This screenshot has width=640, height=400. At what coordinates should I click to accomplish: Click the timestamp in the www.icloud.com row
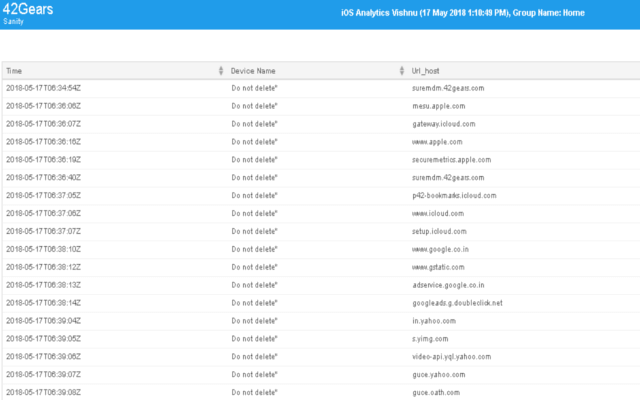pos(43,213)
